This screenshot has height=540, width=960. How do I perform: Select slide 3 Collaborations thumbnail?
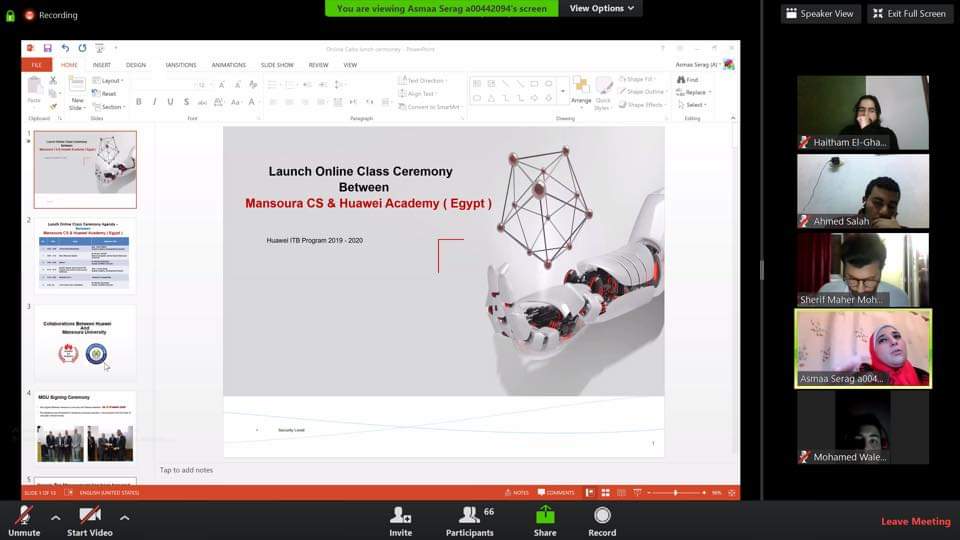(85, 343)
